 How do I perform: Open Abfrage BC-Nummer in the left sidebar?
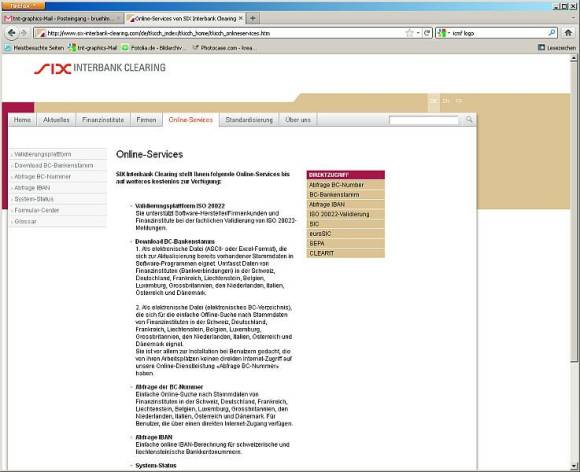coord(58,176)
